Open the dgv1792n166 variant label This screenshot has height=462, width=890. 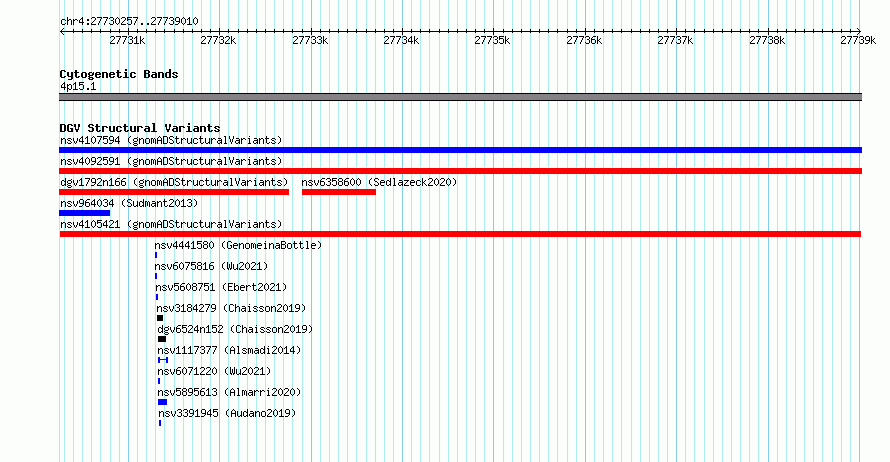click(174, 182)
